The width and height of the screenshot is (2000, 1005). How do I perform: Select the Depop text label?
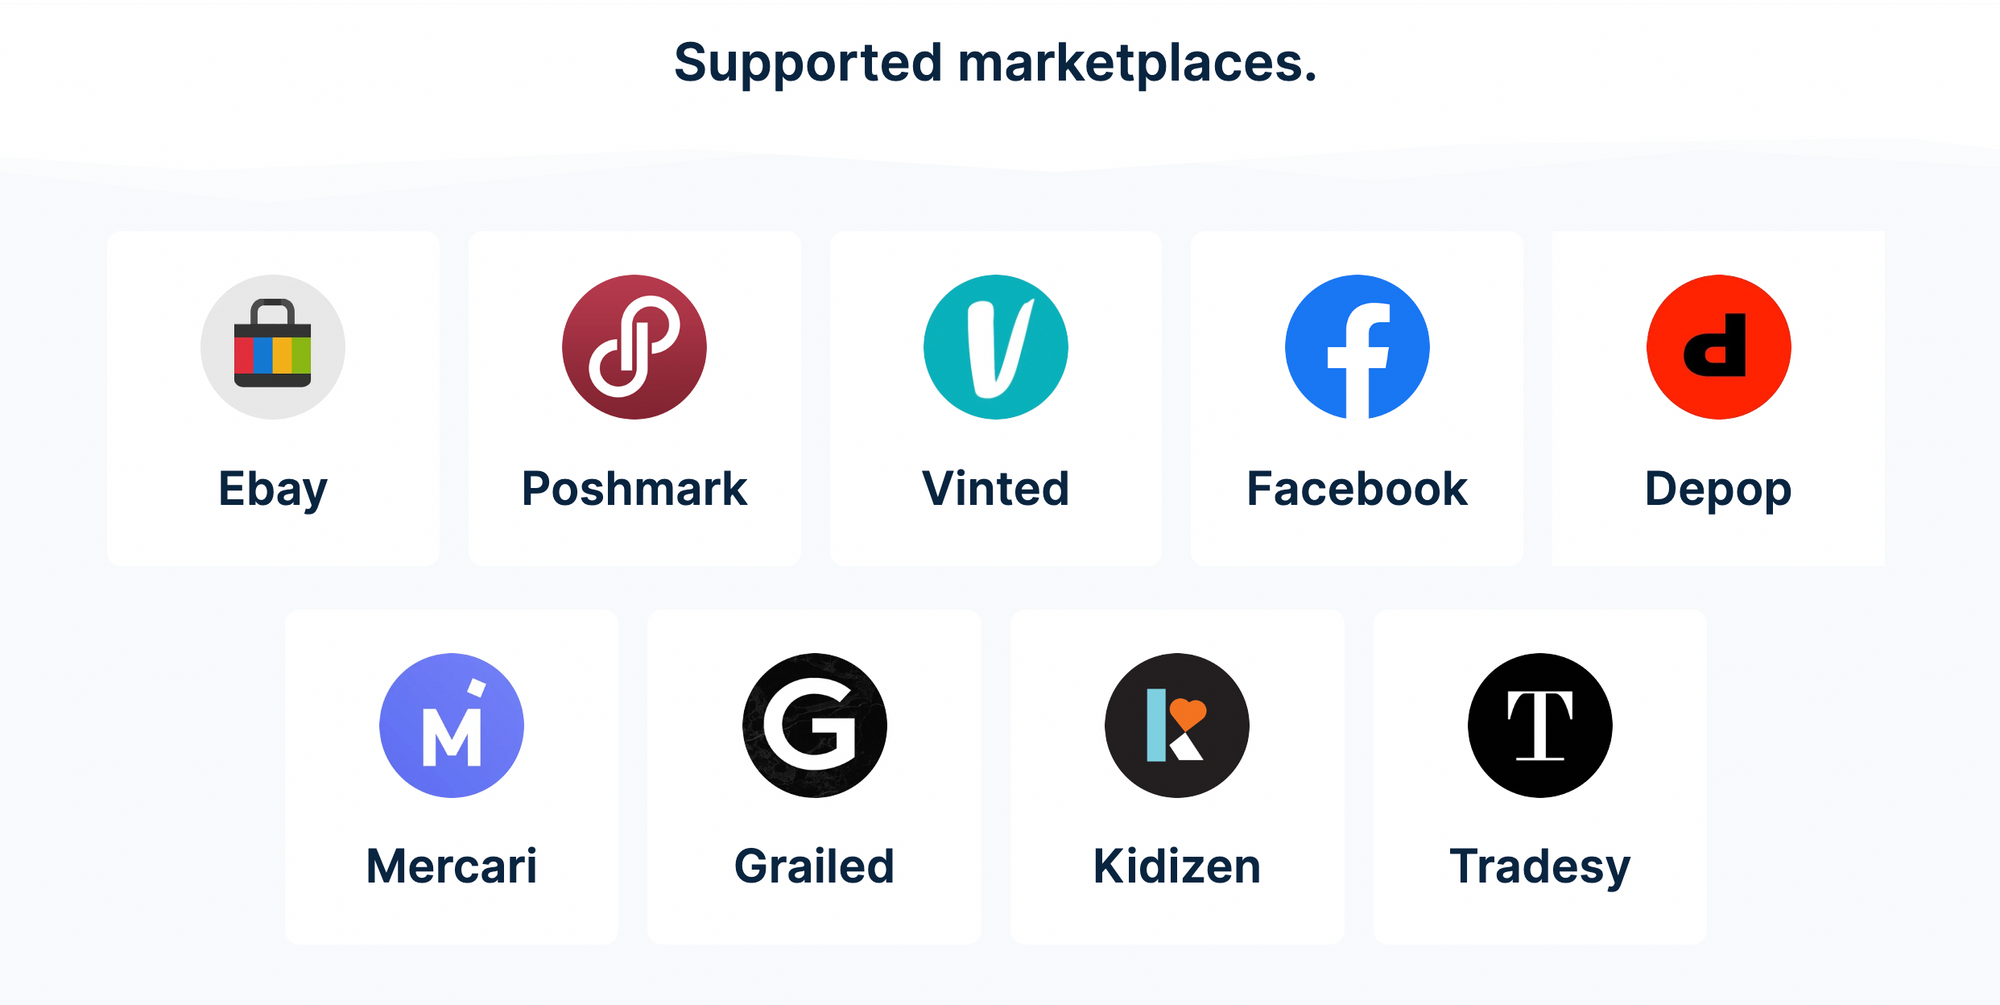click(x=1716, y=488)
